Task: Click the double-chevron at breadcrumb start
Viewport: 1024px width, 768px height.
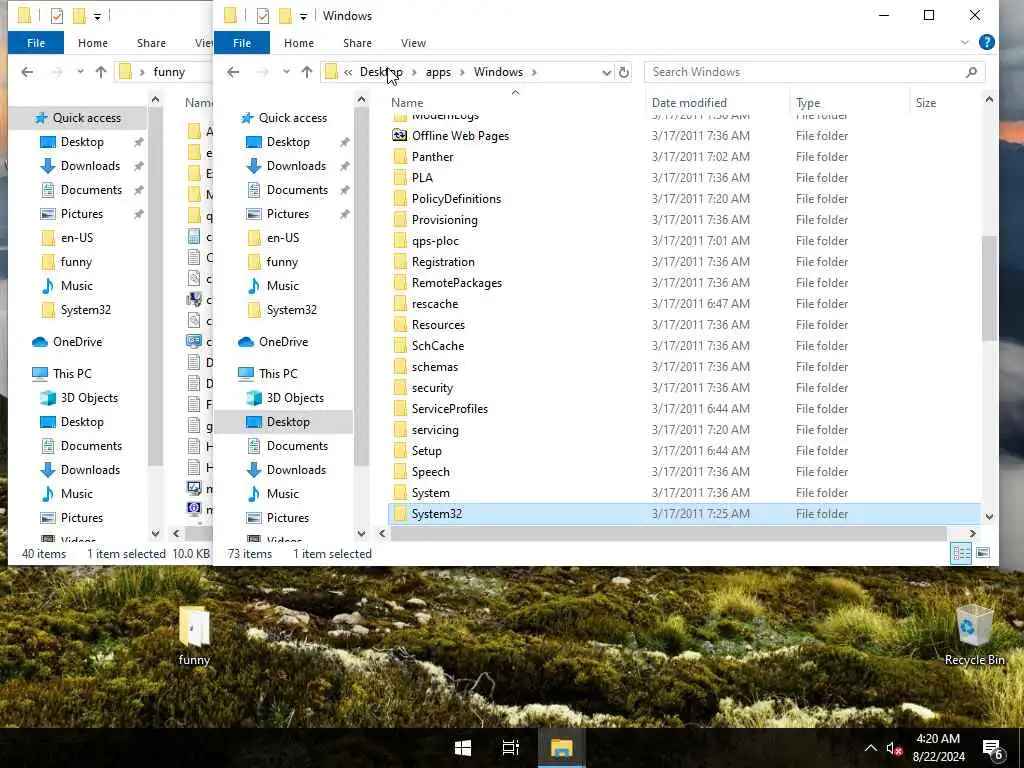Action: click(348, 72)
